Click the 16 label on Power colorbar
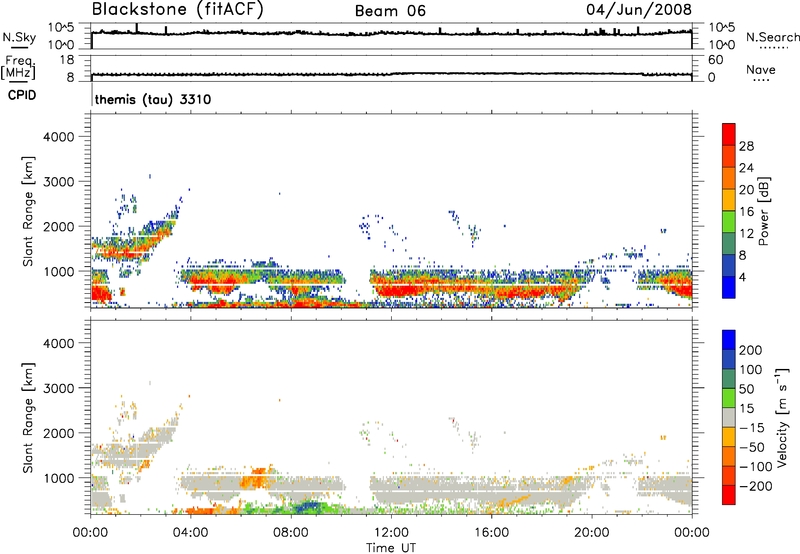 [746, 212]
